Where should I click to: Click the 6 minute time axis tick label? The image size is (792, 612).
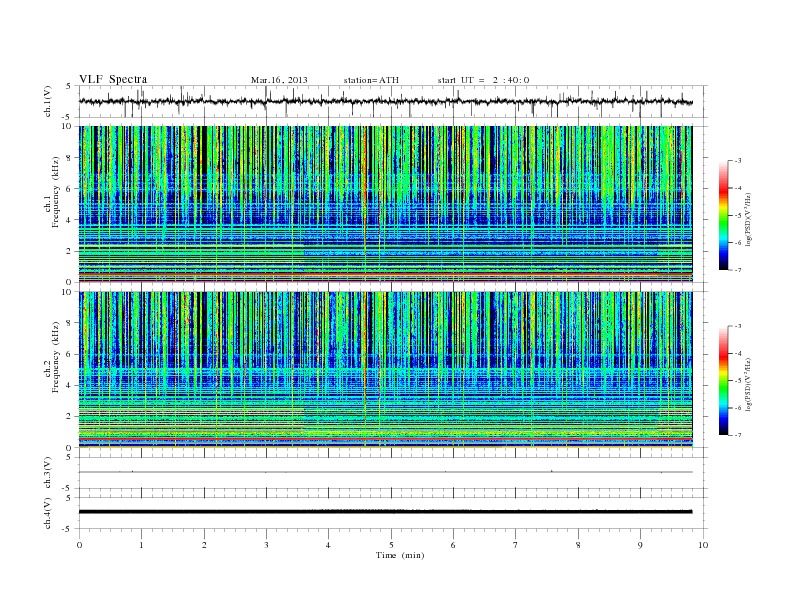click(x=454, y=545)
